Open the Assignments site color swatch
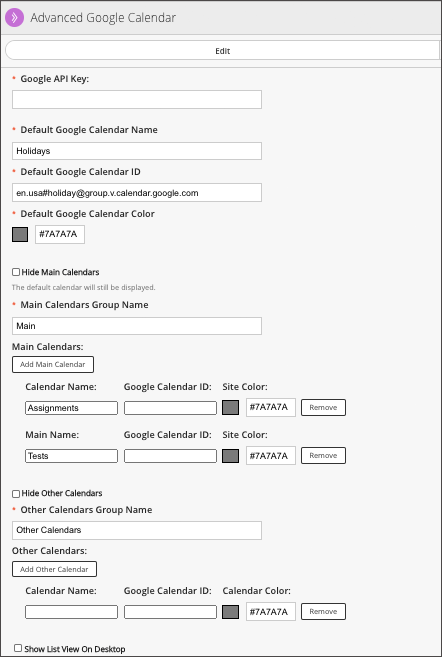 point(230,408)
